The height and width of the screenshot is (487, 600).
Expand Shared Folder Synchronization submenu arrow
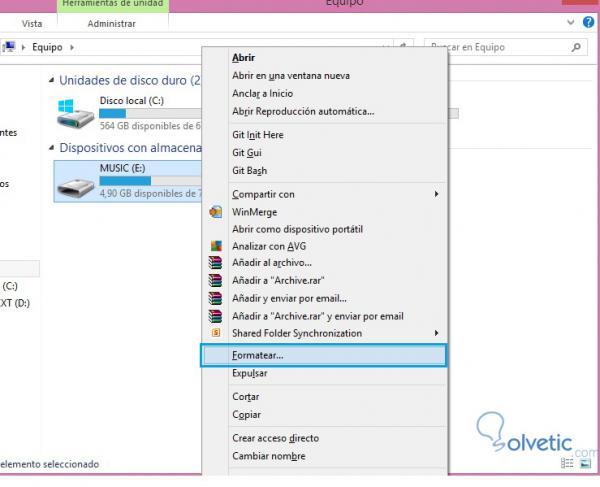(436, 333)
